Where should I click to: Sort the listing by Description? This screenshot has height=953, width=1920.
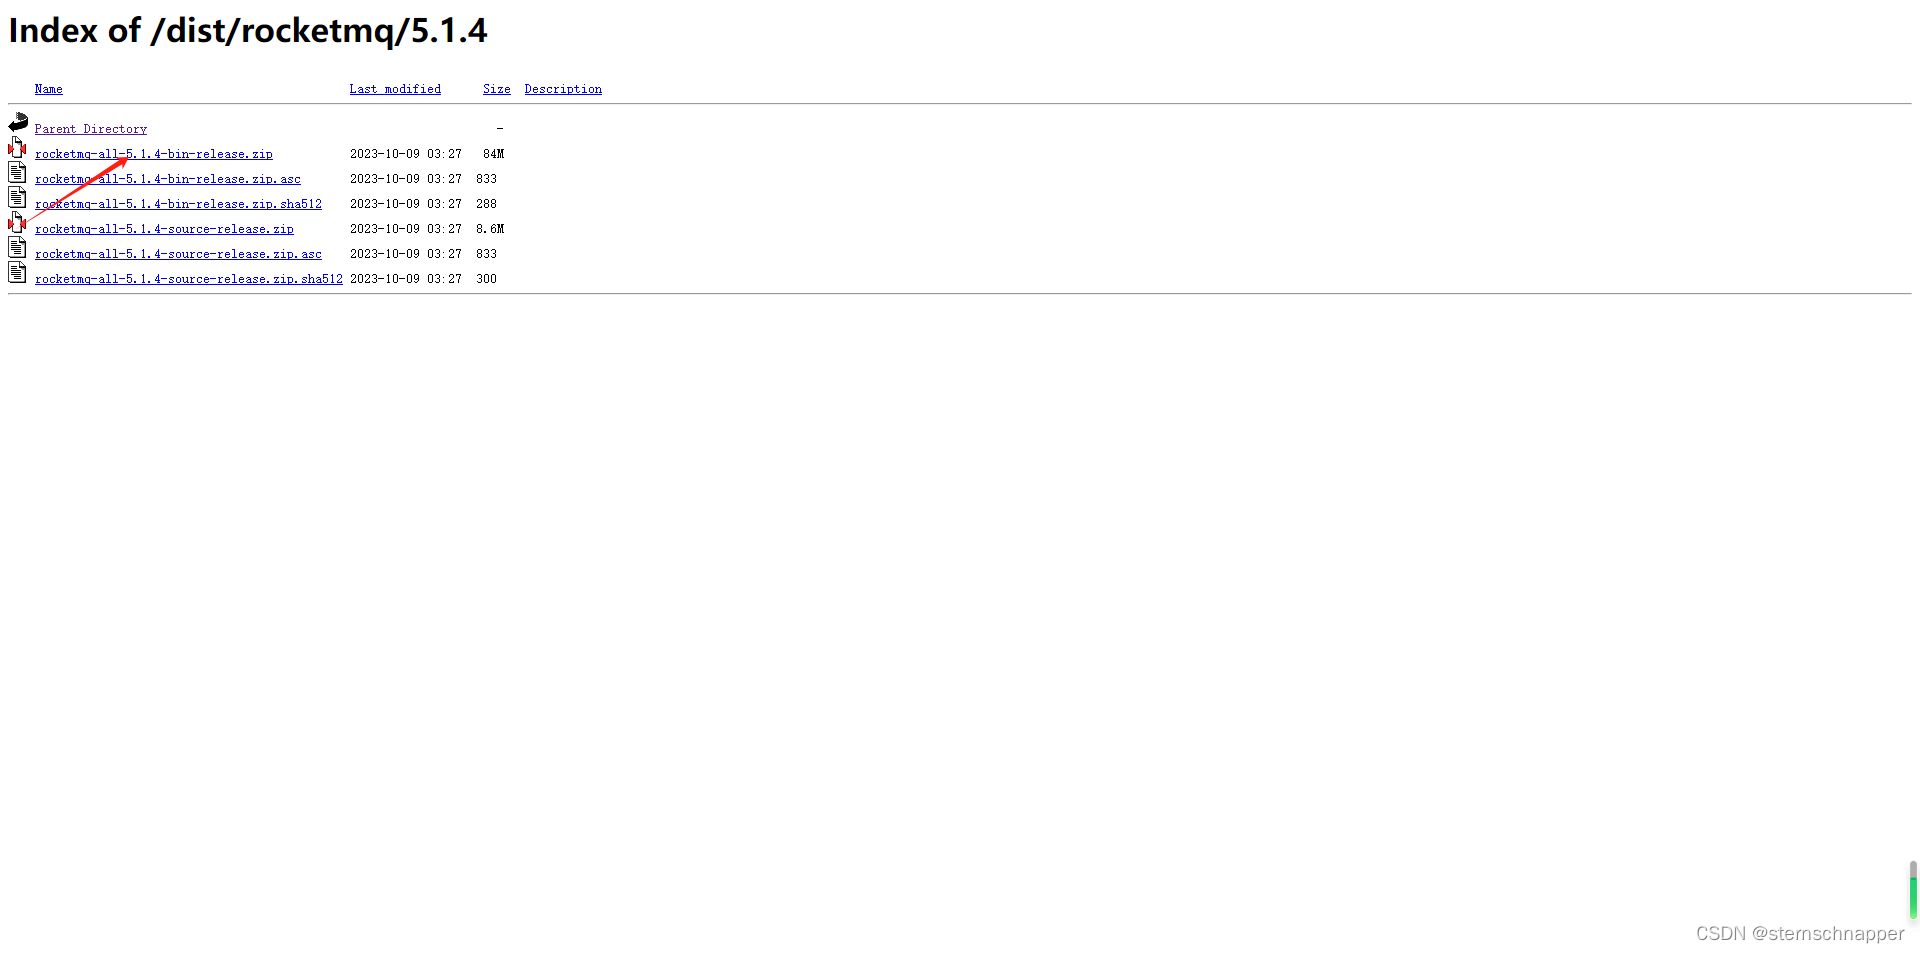point(563,89)
